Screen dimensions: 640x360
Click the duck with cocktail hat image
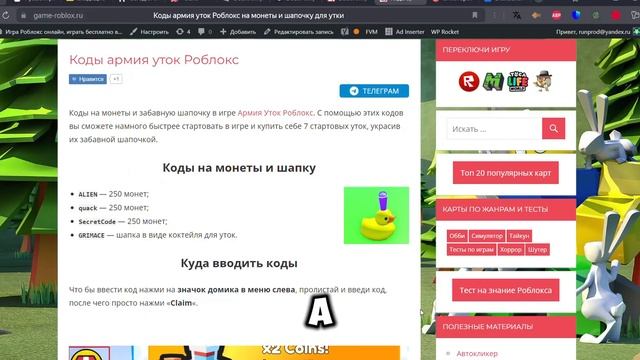376,215
